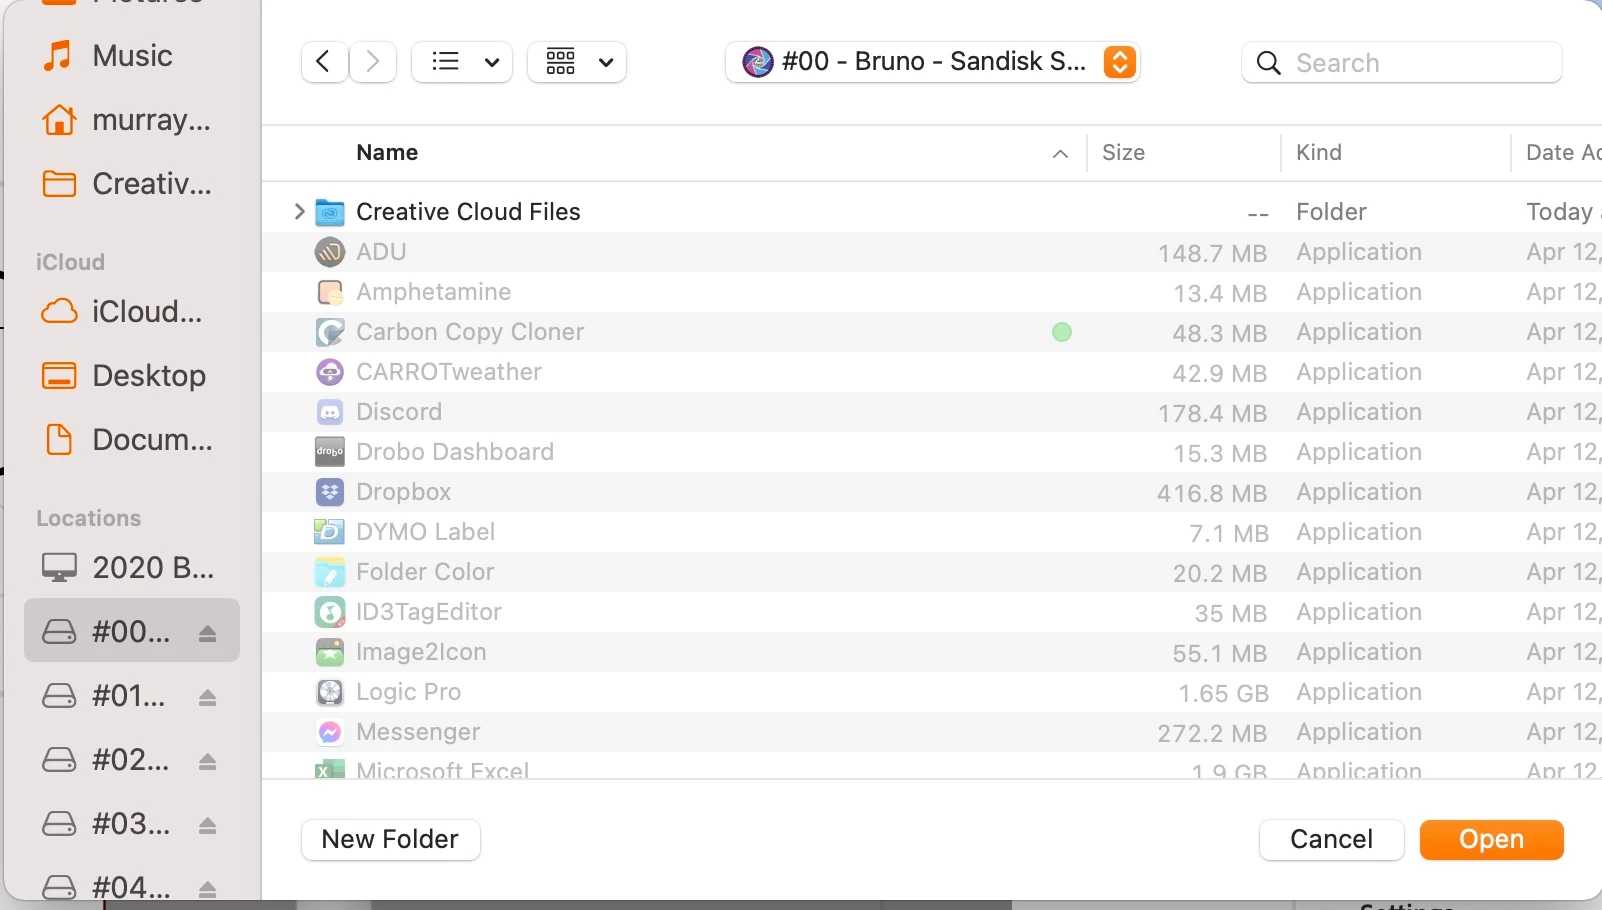Click the 1.65 GB size value
The image size is (1602, 910).
coord(1223,693)
